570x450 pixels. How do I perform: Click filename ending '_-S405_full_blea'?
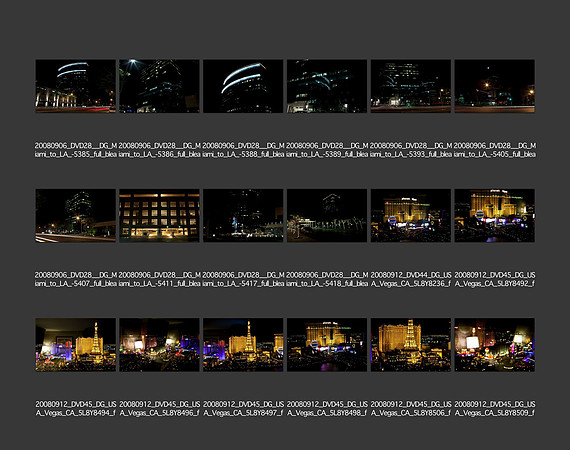[x=494, y=150]
